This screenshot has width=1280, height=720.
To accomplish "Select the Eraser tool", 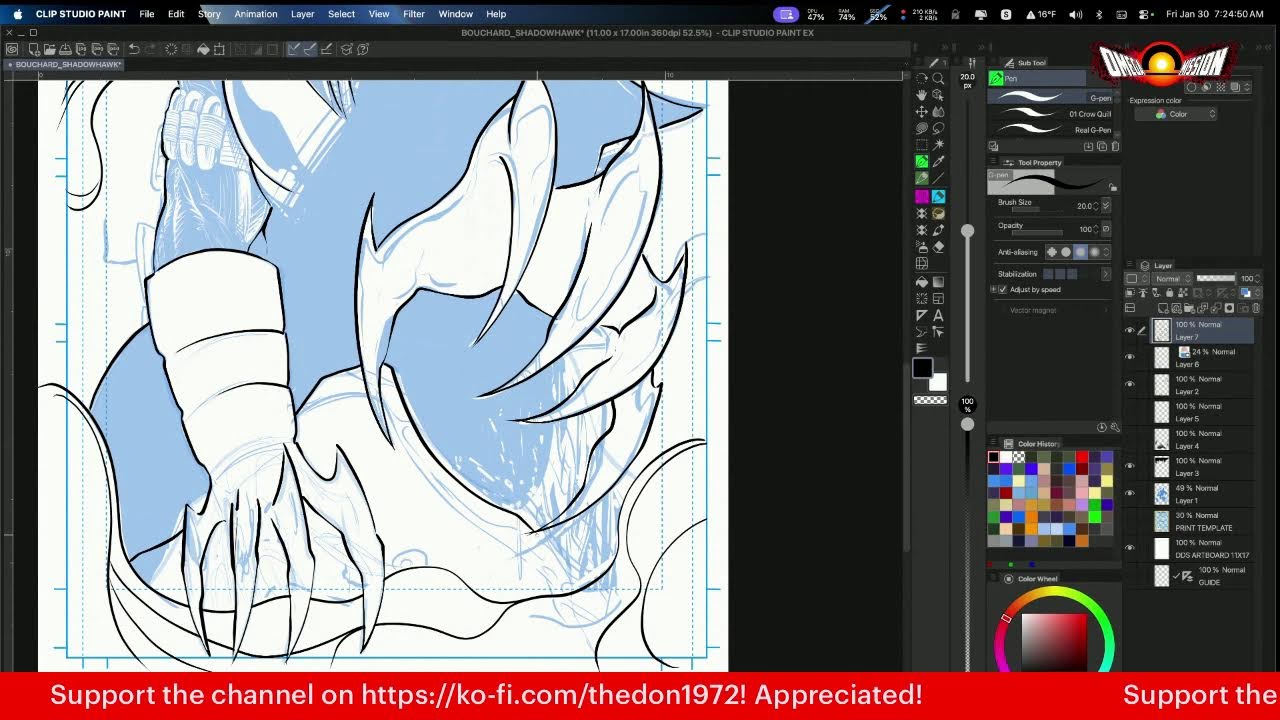I will coord(938,245).
